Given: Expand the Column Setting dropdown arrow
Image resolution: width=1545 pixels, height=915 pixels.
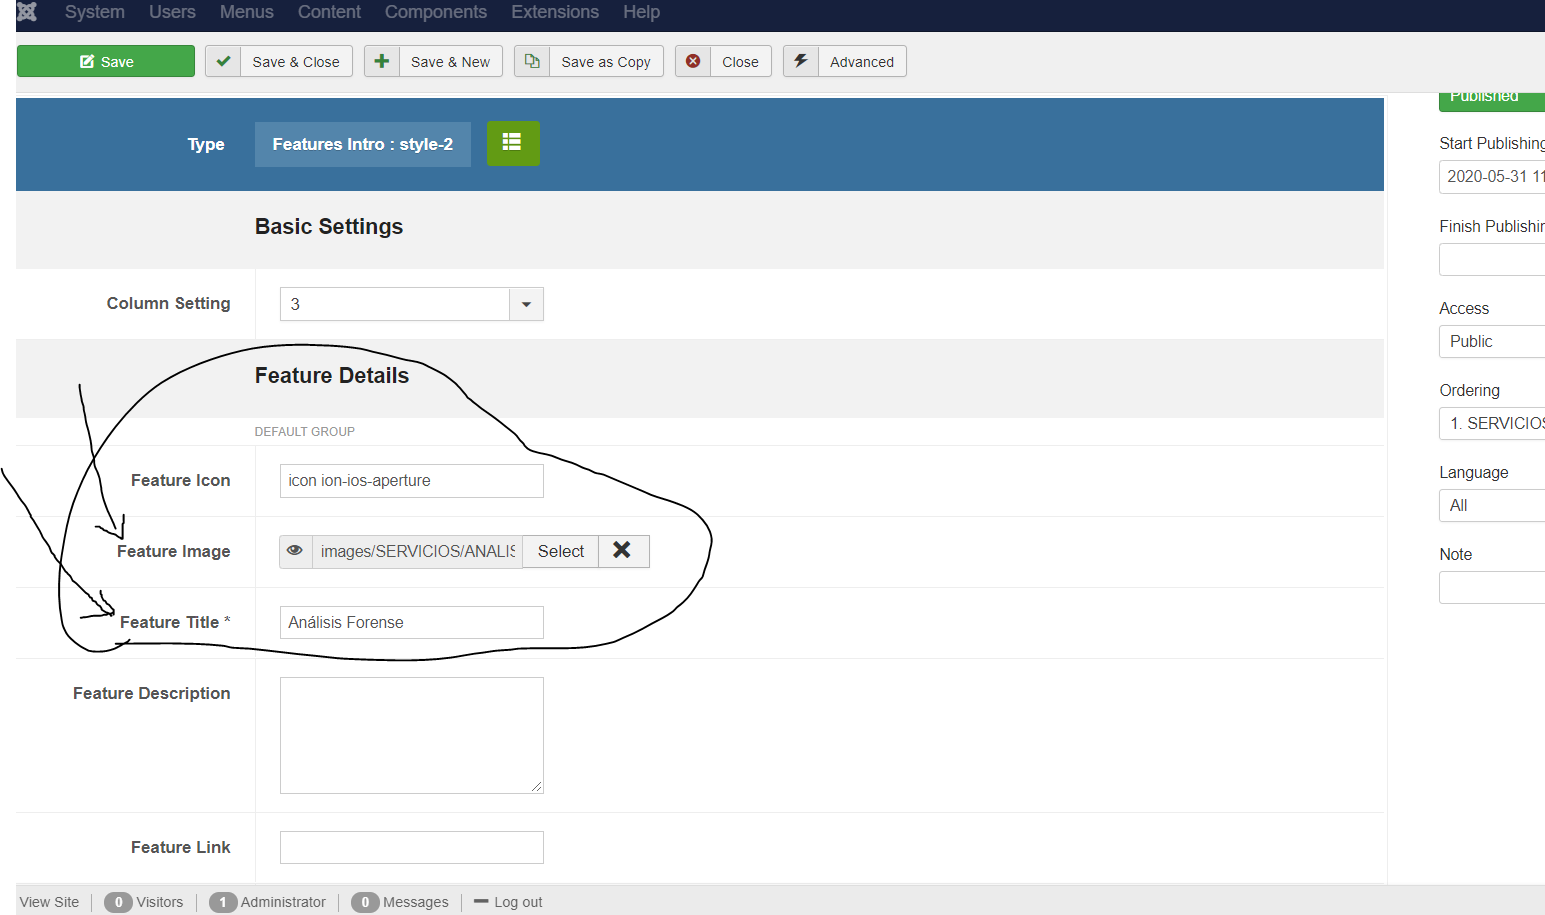Looking at the screenshot, I should 526,304.
